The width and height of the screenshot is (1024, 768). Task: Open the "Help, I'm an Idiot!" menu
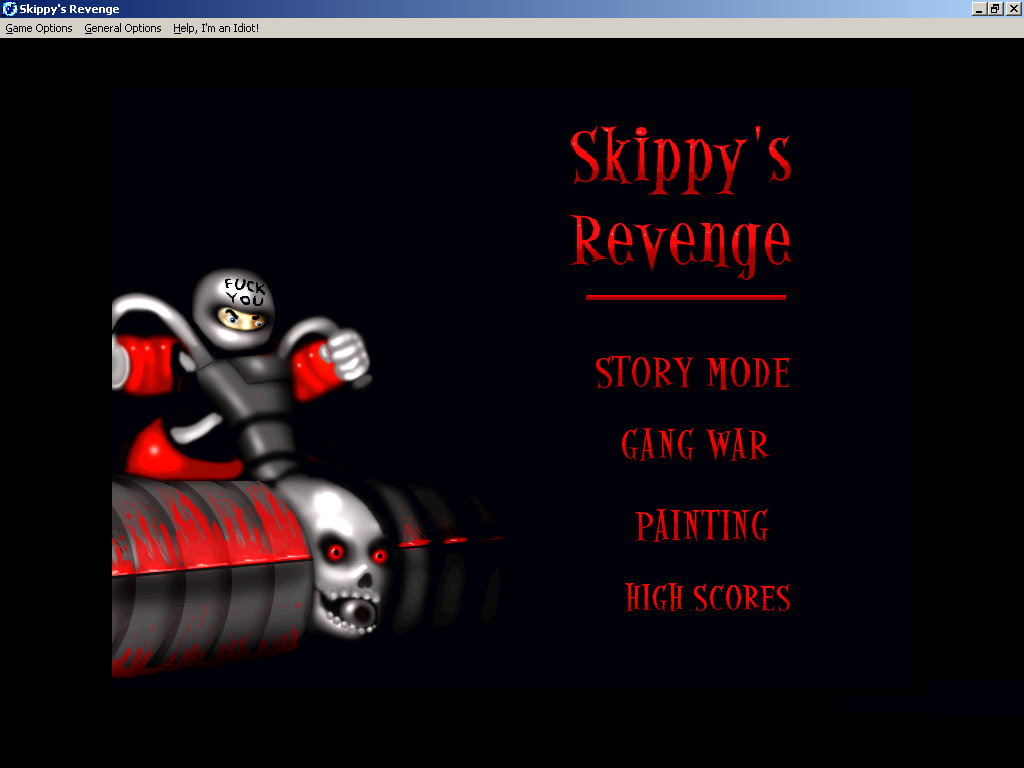216,28
